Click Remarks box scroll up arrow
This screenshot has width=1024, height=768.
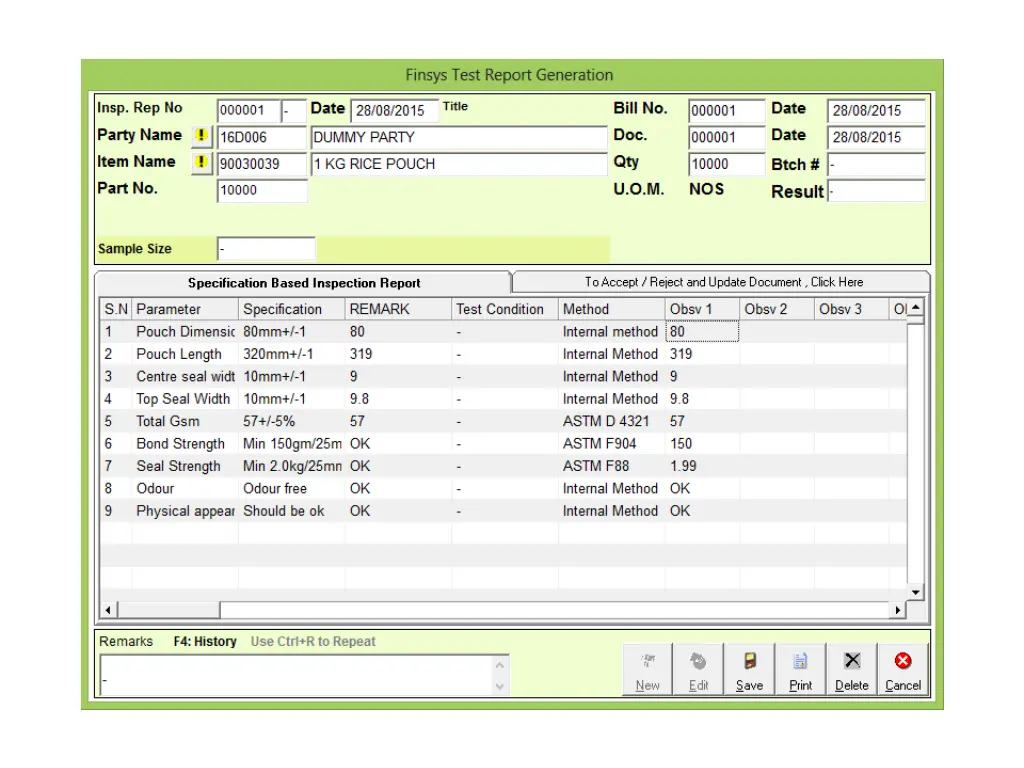point(500,665)
